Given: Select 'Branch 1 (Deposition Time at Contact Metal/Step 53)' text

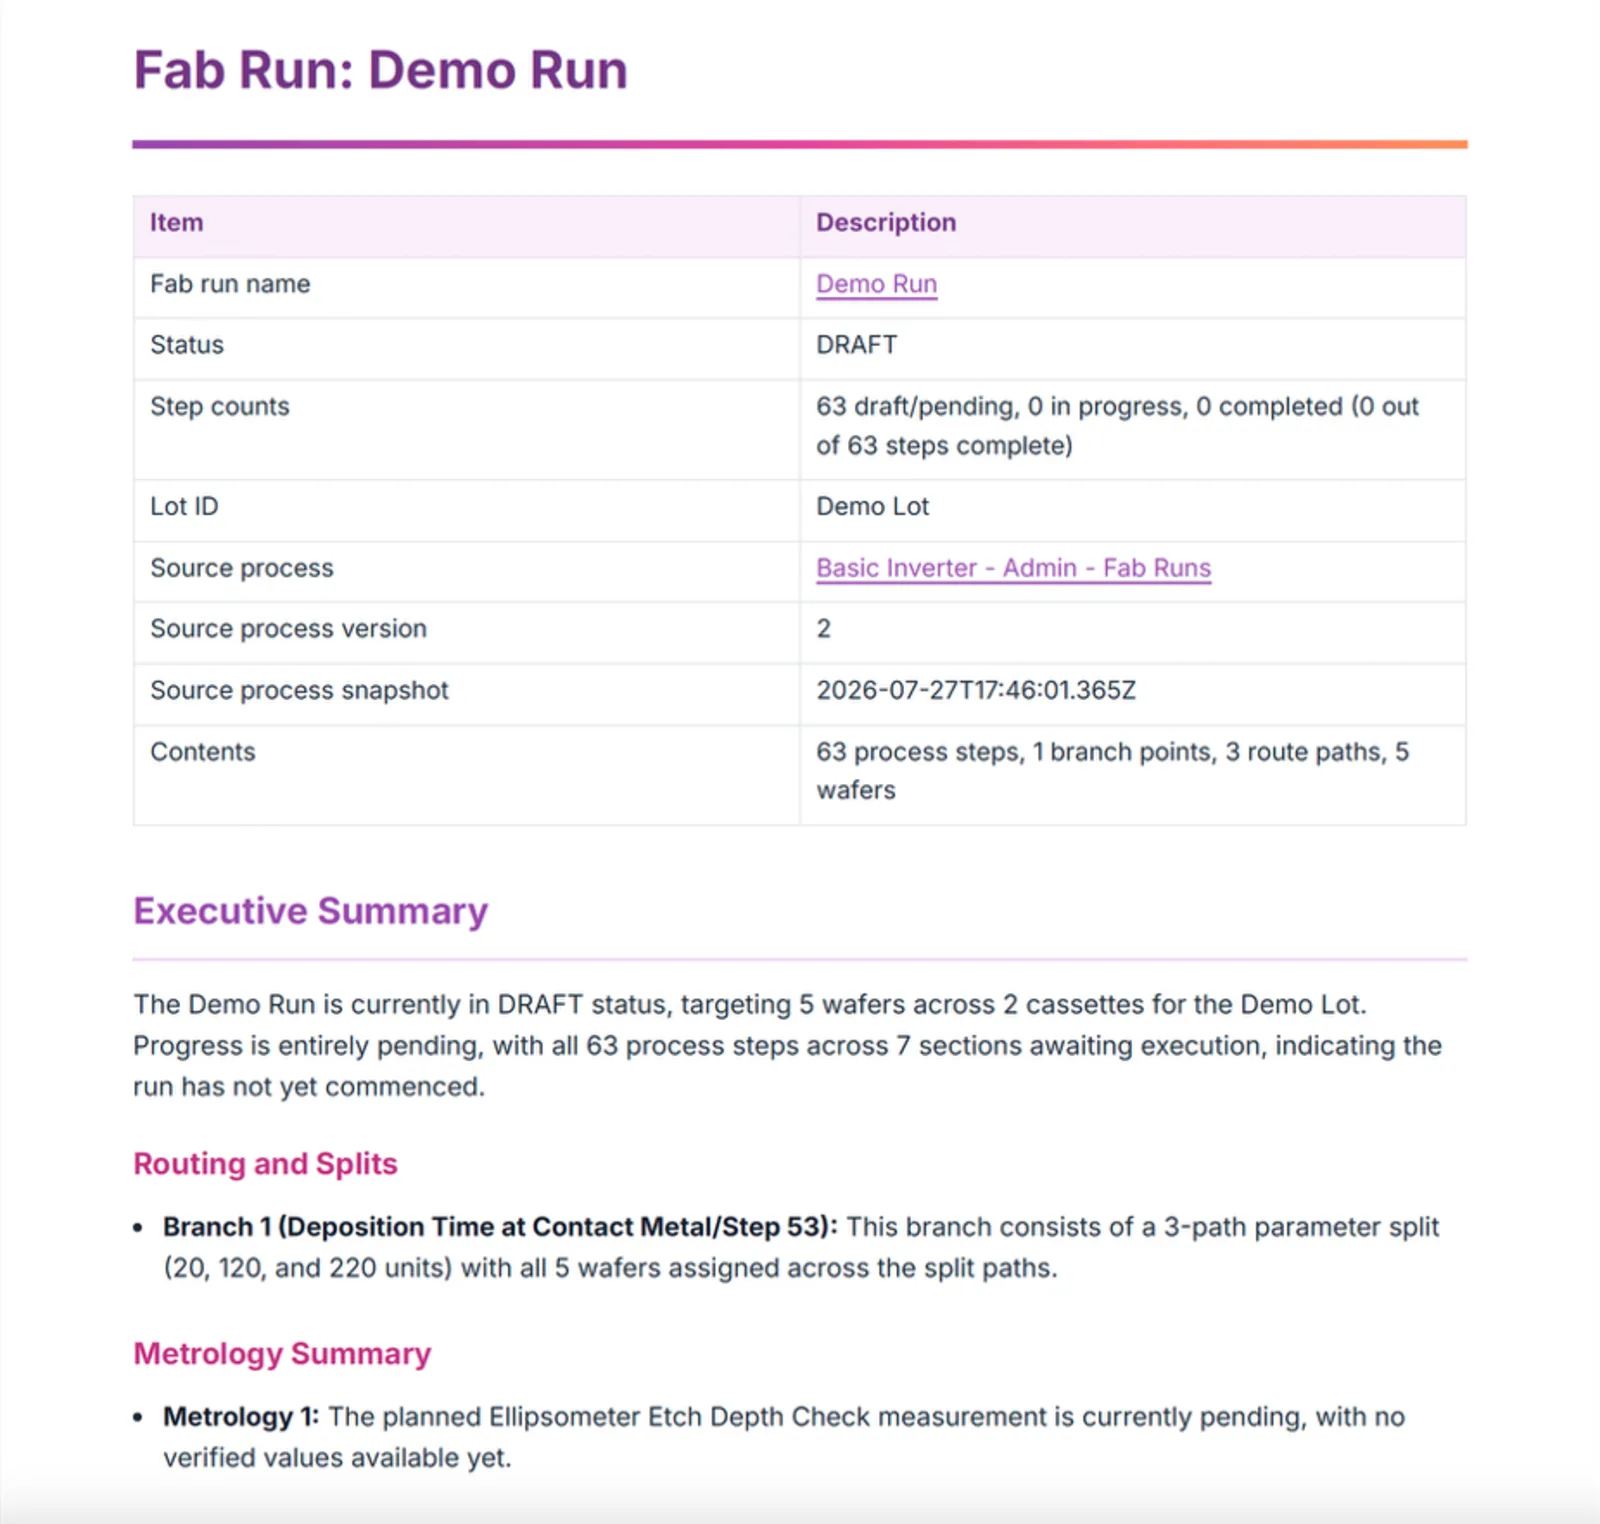Looking at the screenshot, I should pyautogui.click(x=500, y=1227).
